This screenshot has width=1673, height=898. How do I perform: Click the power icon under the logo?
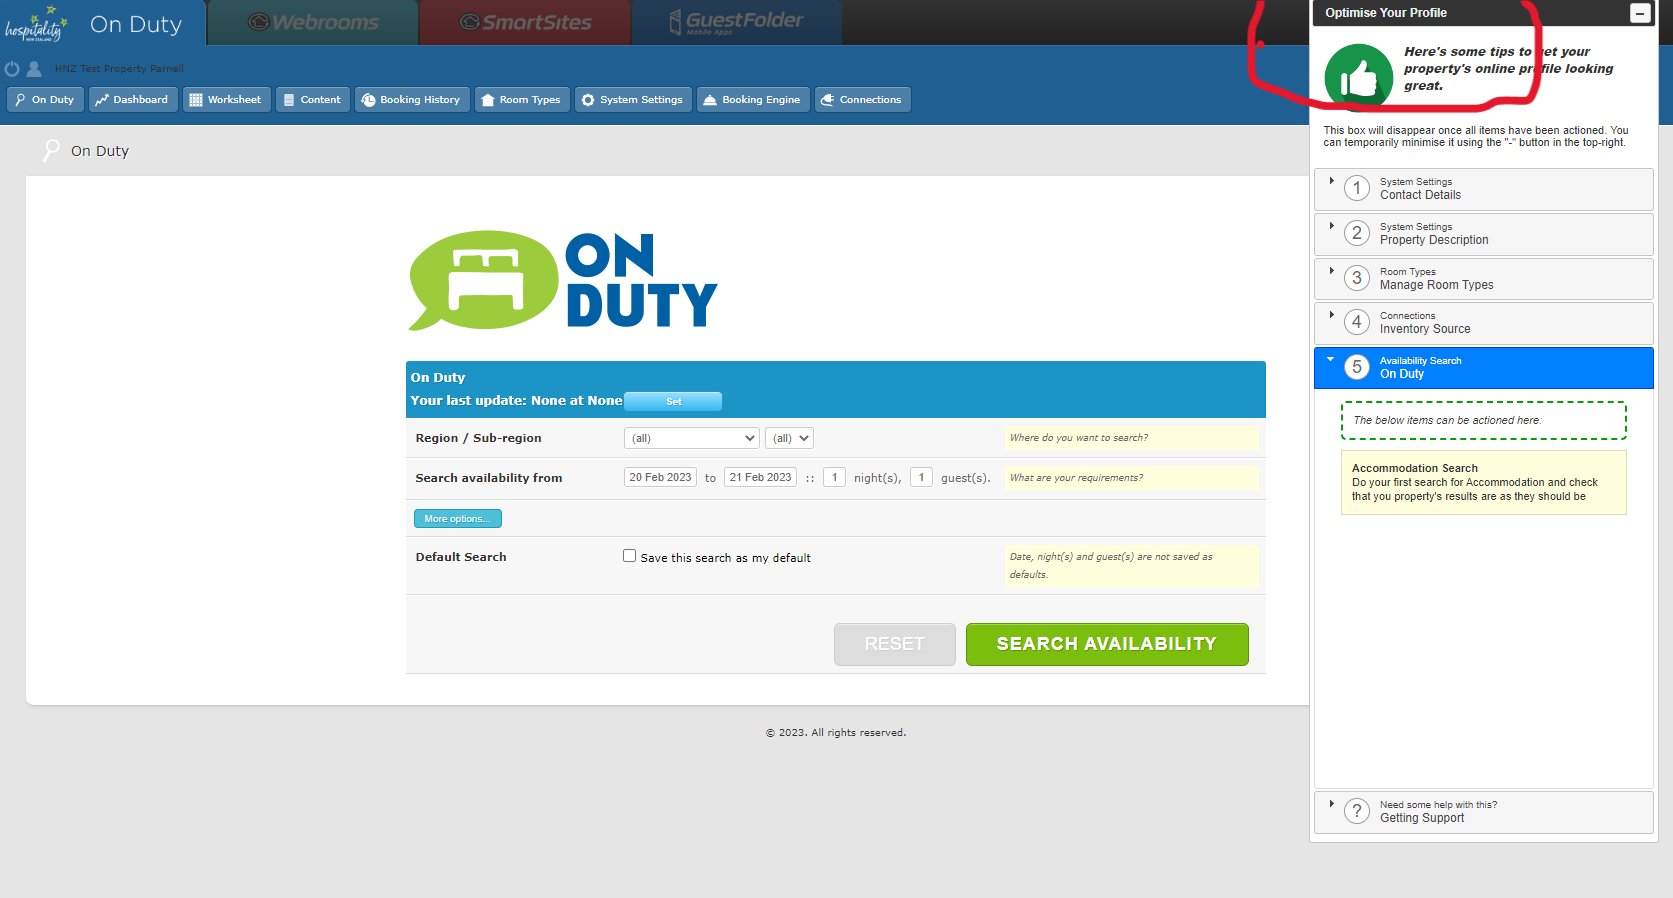(x=12, y=69)
